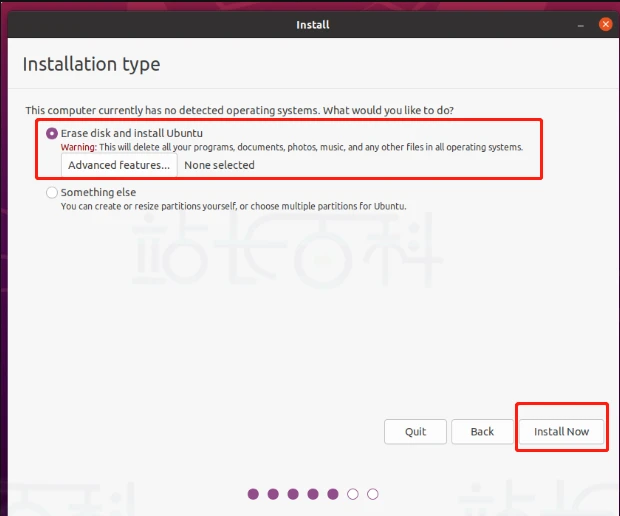
Task: Click the red Warning text
Action: (x=79, y=147)
